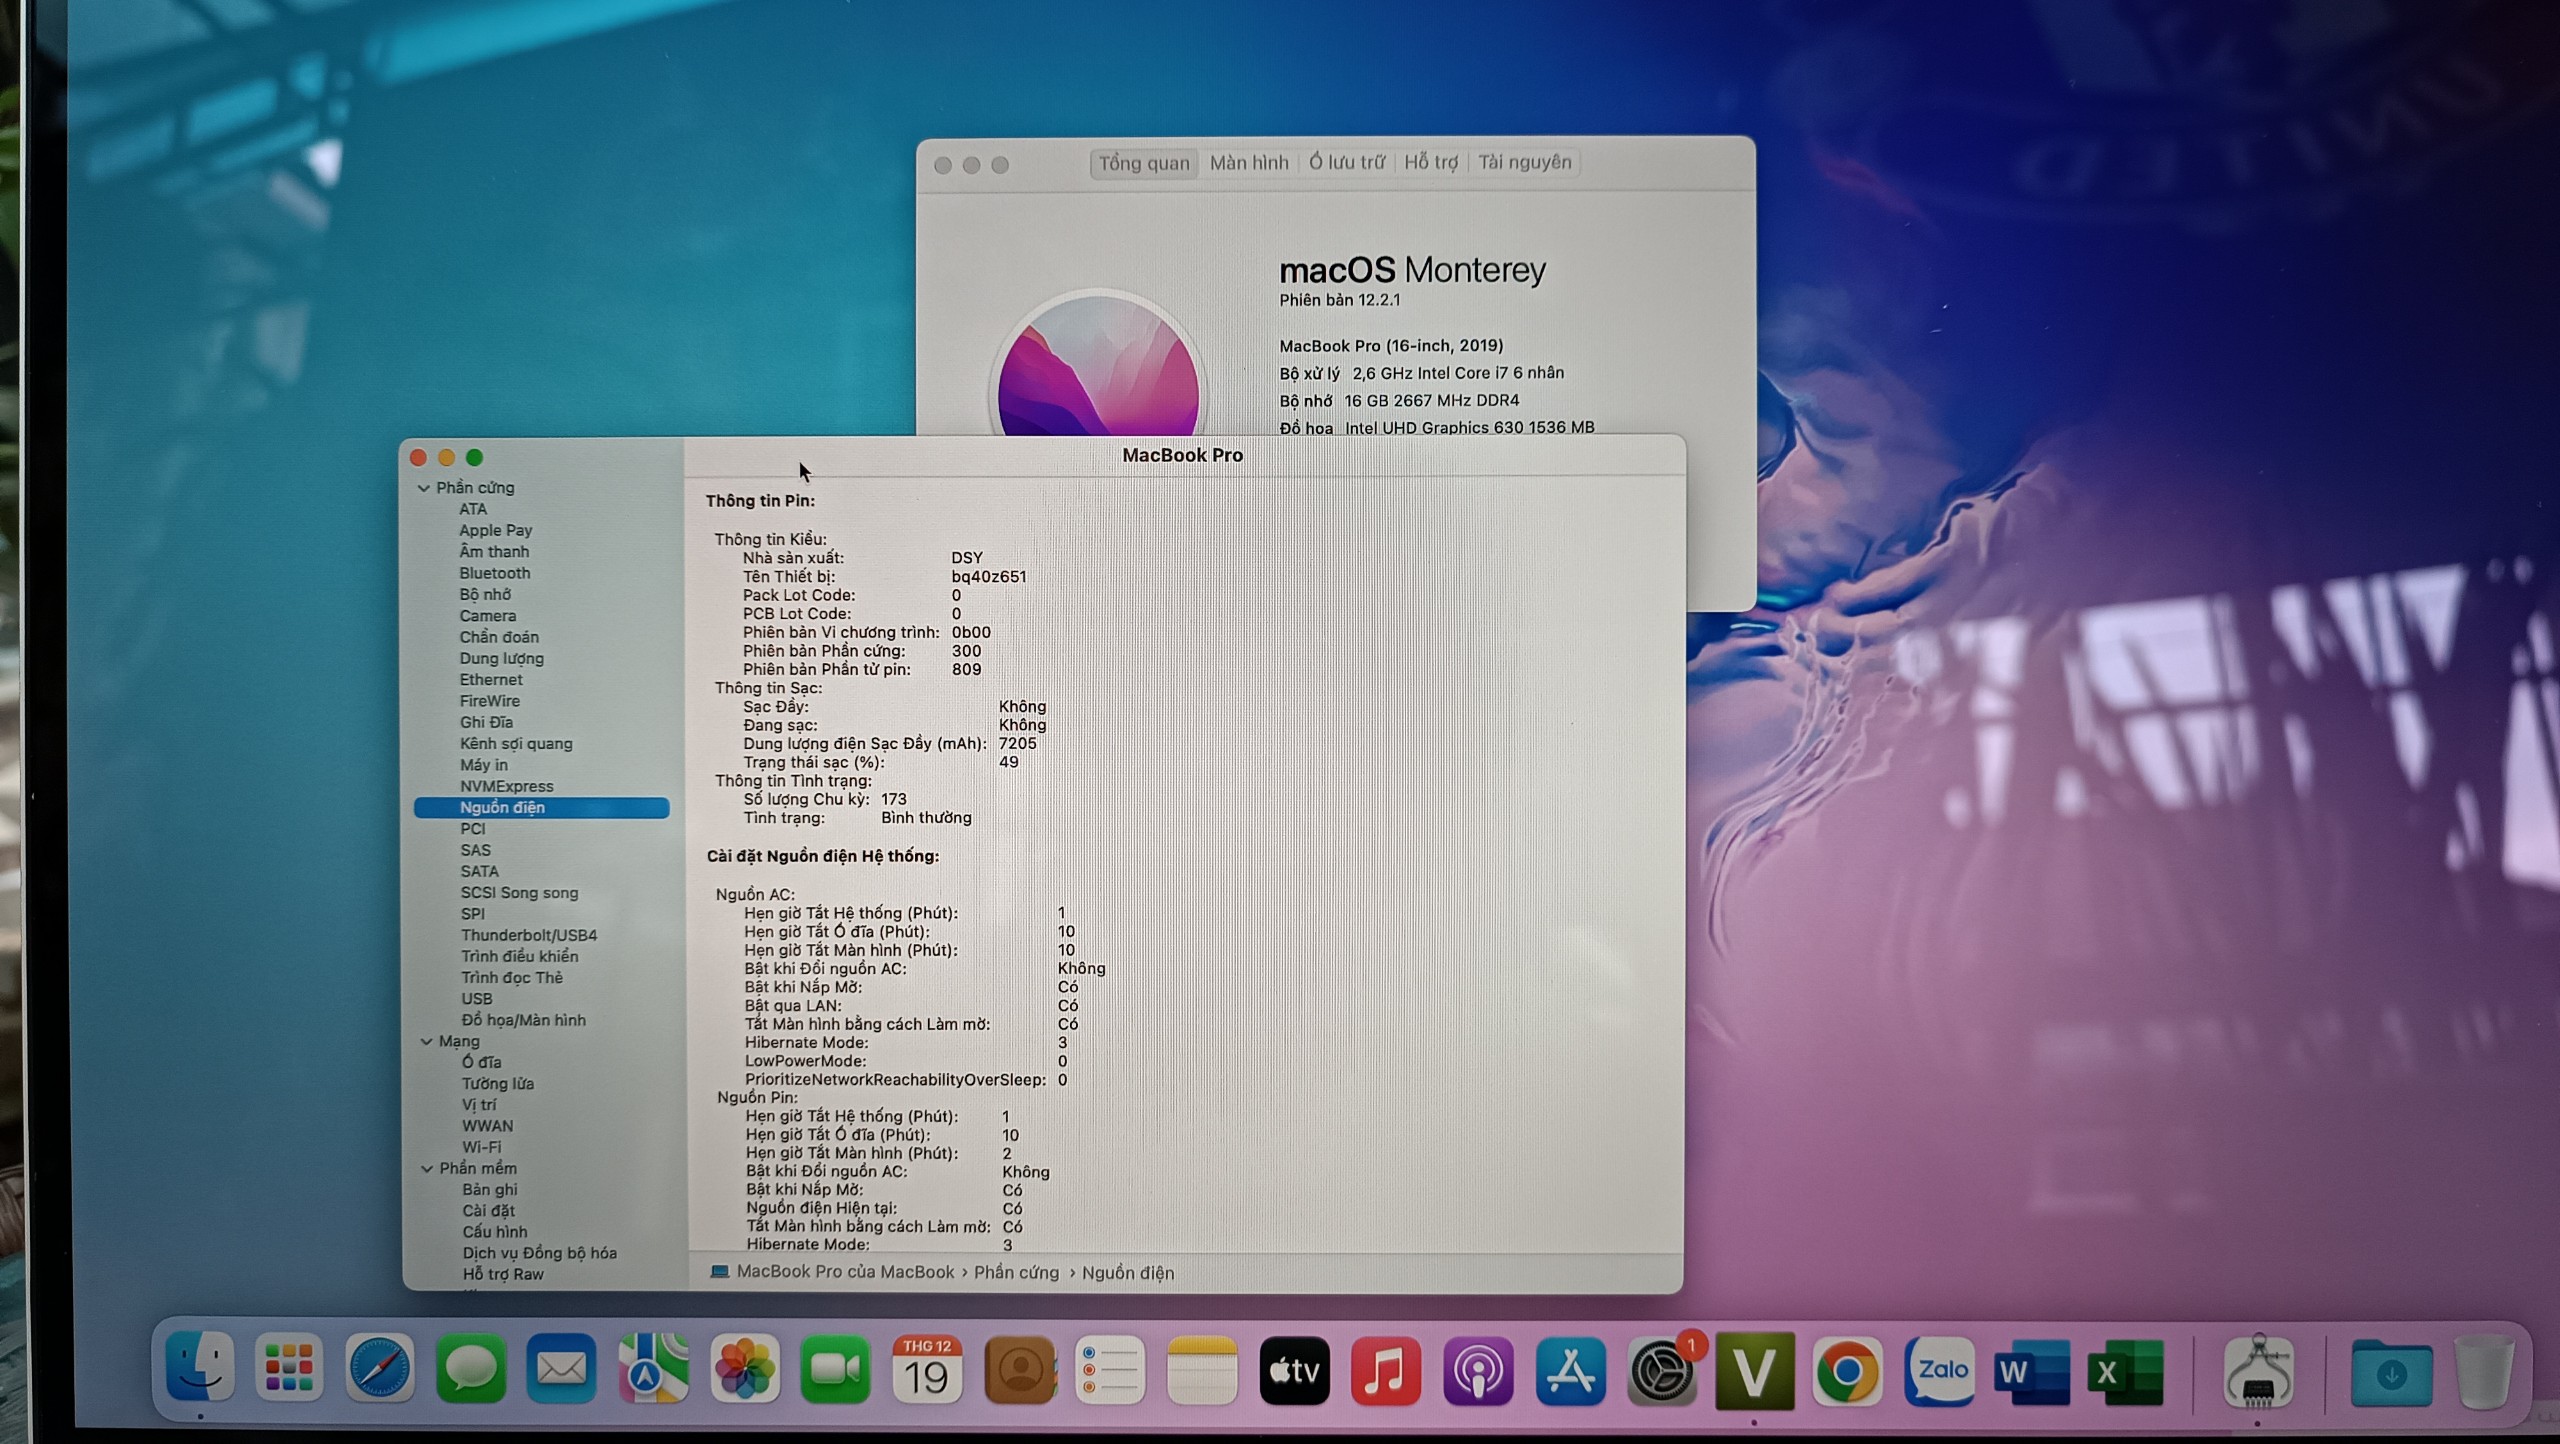
Task: Open the Downloads folder in Dock
Action: tap(2390, 1372)
